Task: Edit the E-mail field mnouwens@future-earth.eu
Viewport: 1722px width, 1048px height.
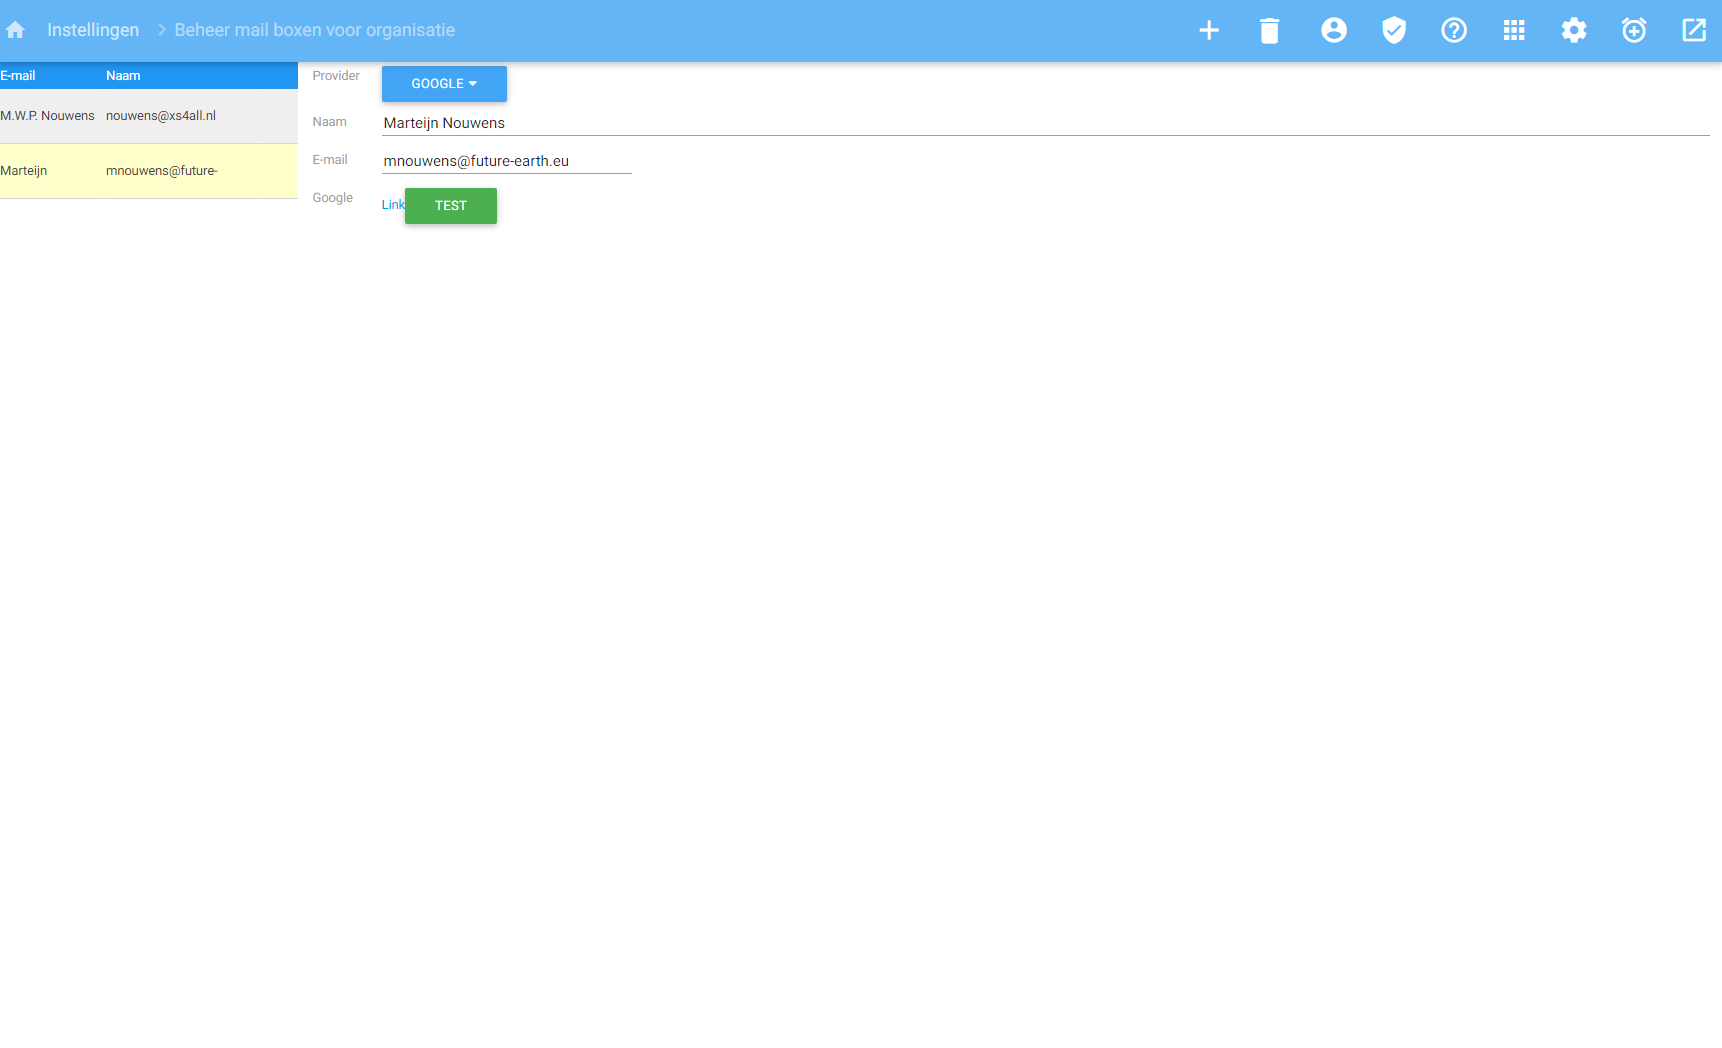Action: pos(507,161)
